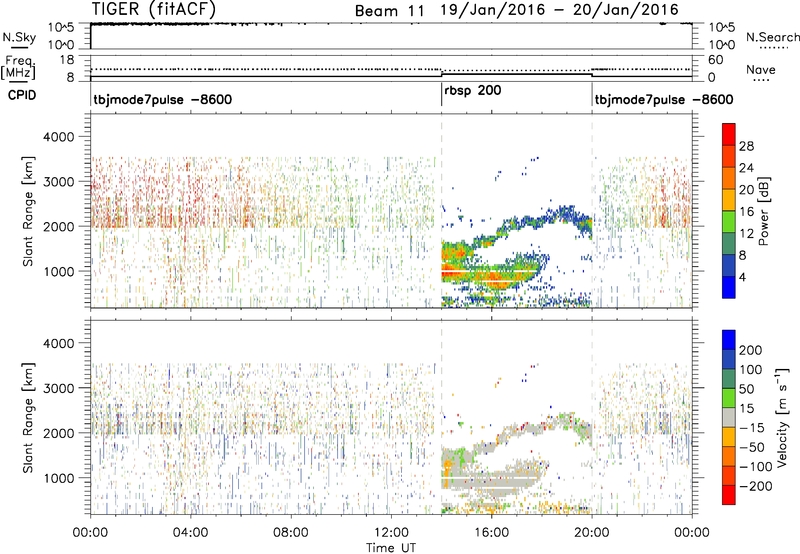This screenshot has width=800, height=554.
Task: Select the rbsp 200 CPID annotation
Action: tap(472, 91)
